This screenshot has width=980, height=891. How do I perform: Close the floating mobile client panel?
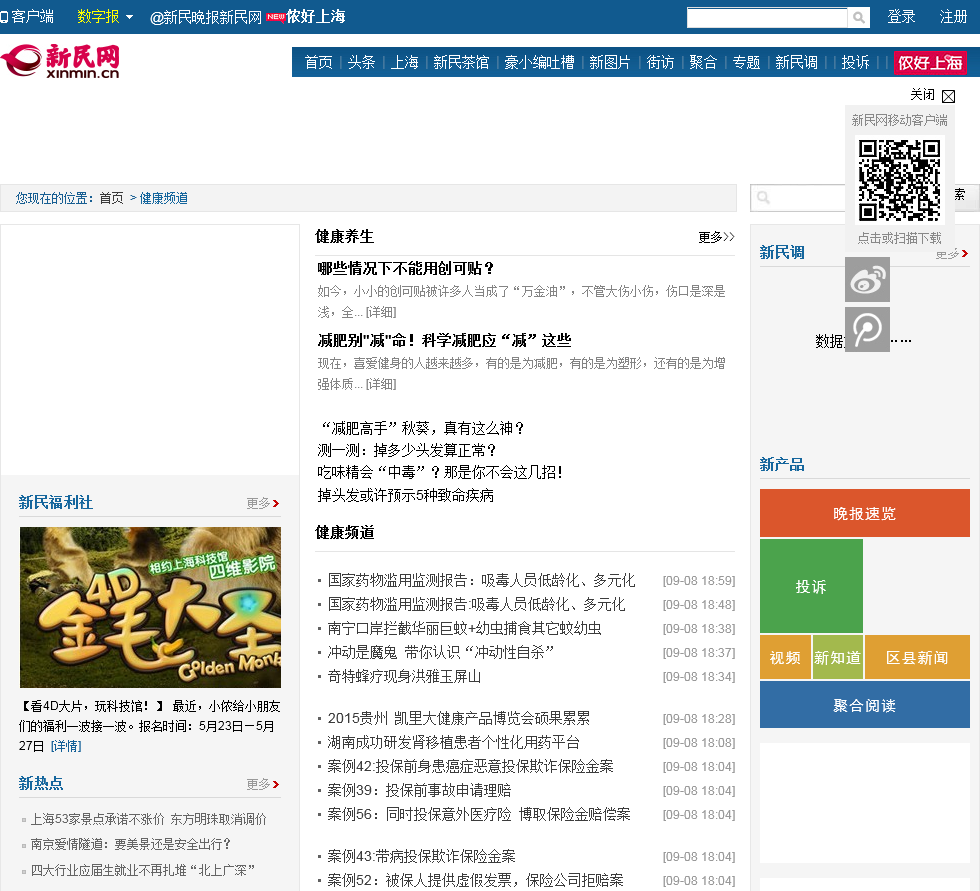coord(948,96)
